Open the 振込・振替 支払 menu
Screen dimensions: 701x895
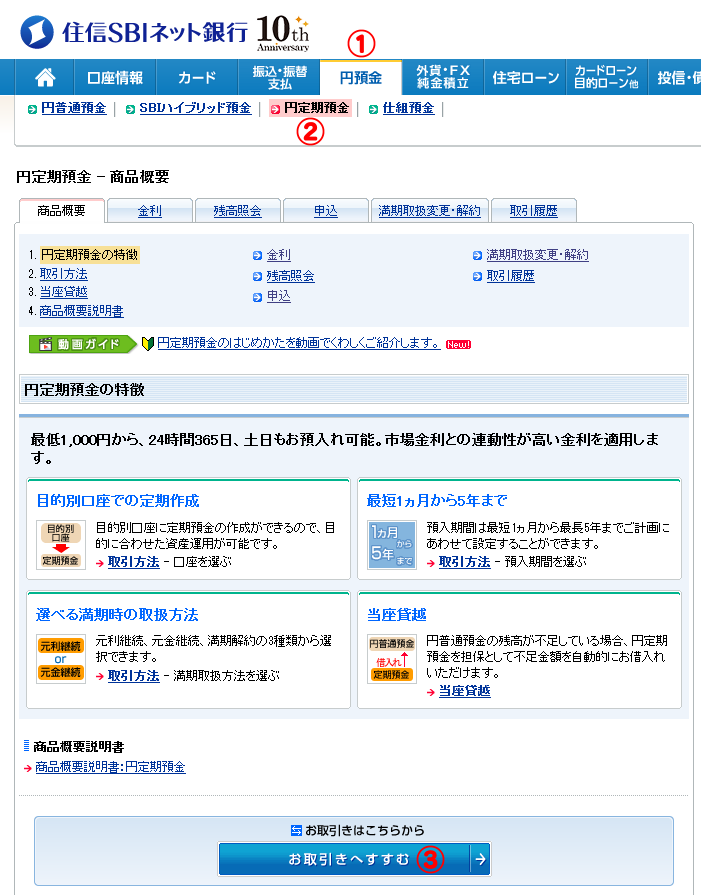point(279,77)
